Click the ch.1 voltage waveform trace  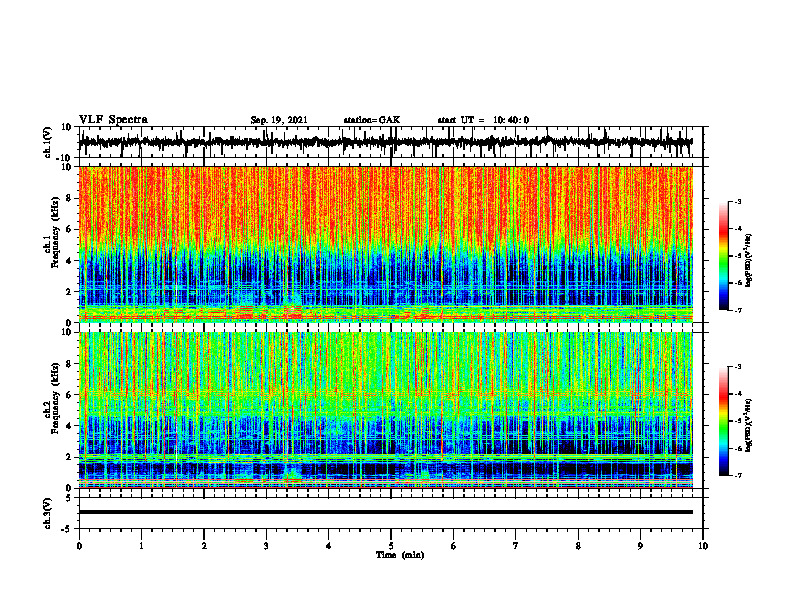pyautogui.click(x=385, y=142)
